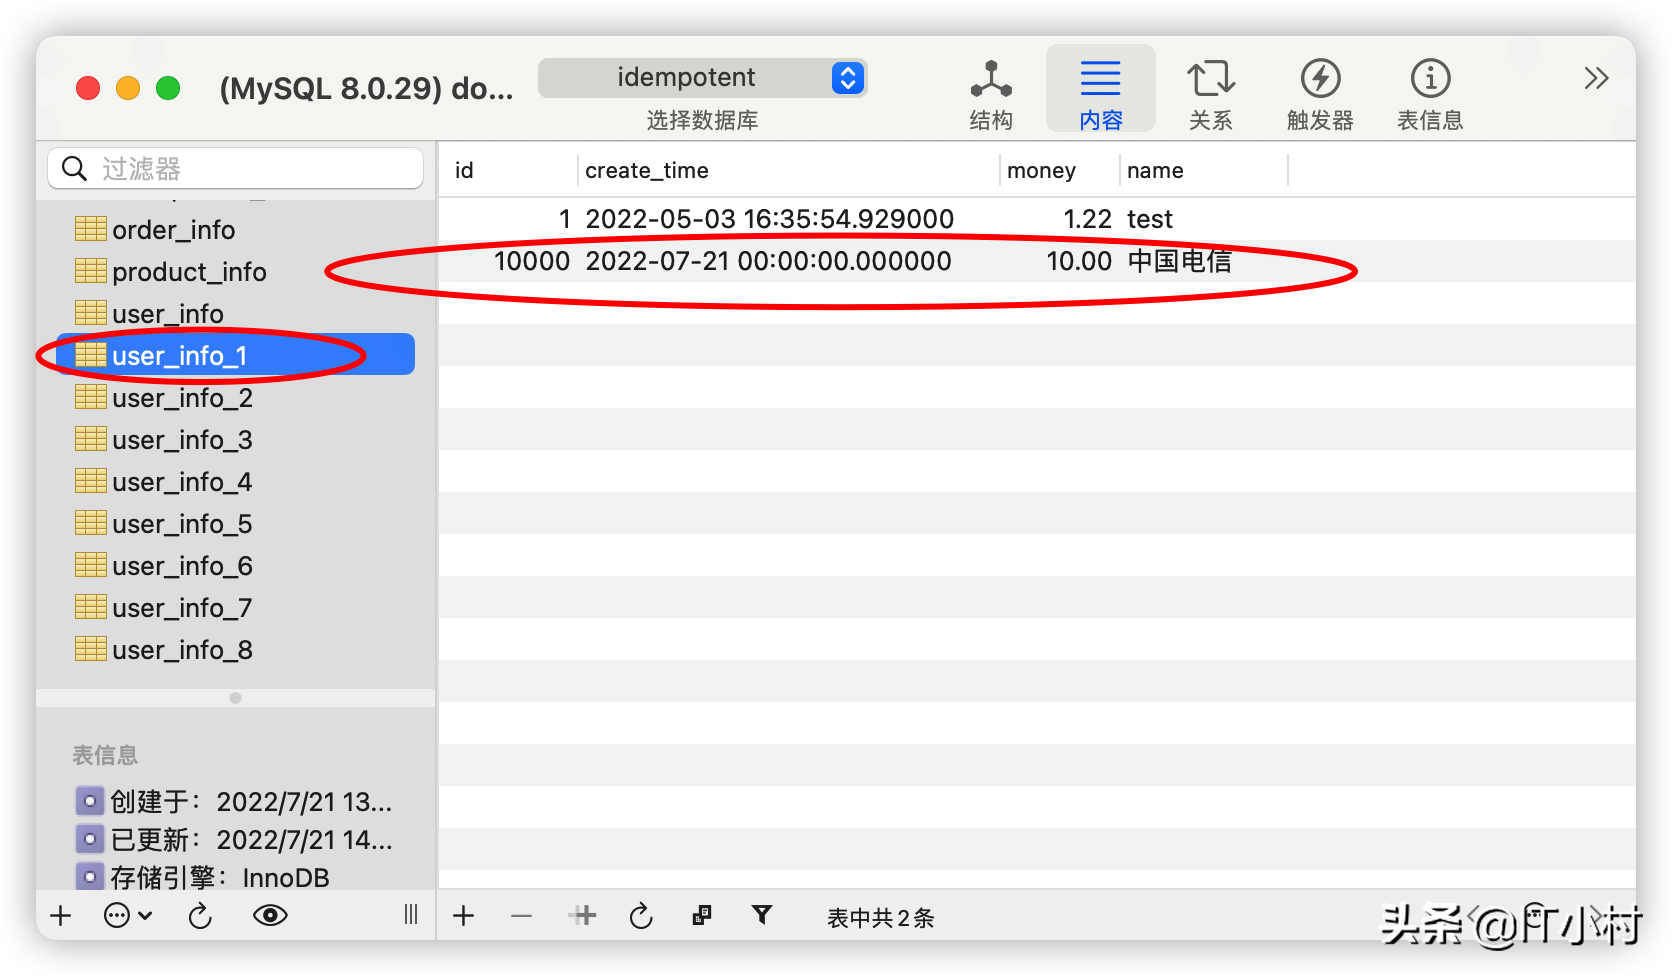Click the foreign key navigation icon
Image resolution: width=1672 pixels, height=976 pixels.
click(x=702, y=915)
